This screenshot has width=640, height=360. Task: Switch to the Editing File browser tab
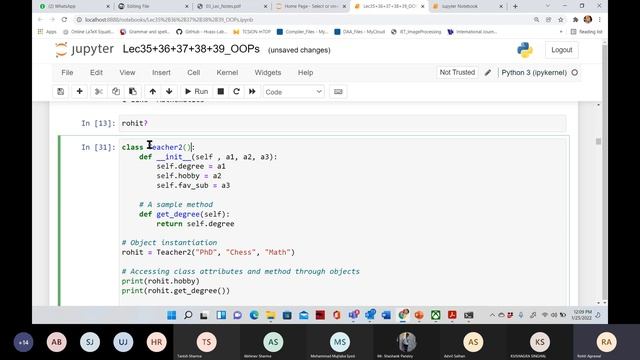152,6
